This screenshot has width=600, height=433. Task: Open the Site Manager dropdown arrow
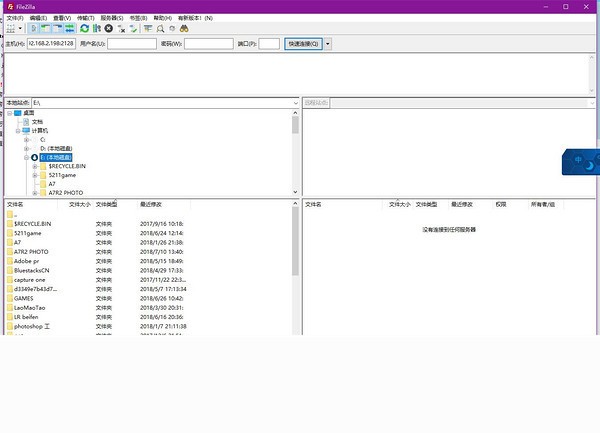click(20, 28)
